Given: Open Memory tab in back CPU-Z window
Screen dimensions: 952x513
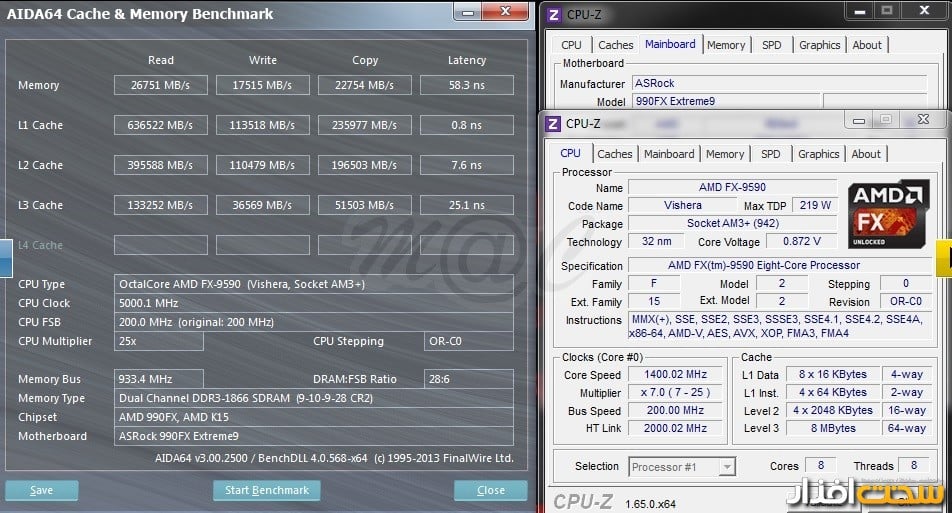Looking at the screenshot, I should [x=726, y=45].
